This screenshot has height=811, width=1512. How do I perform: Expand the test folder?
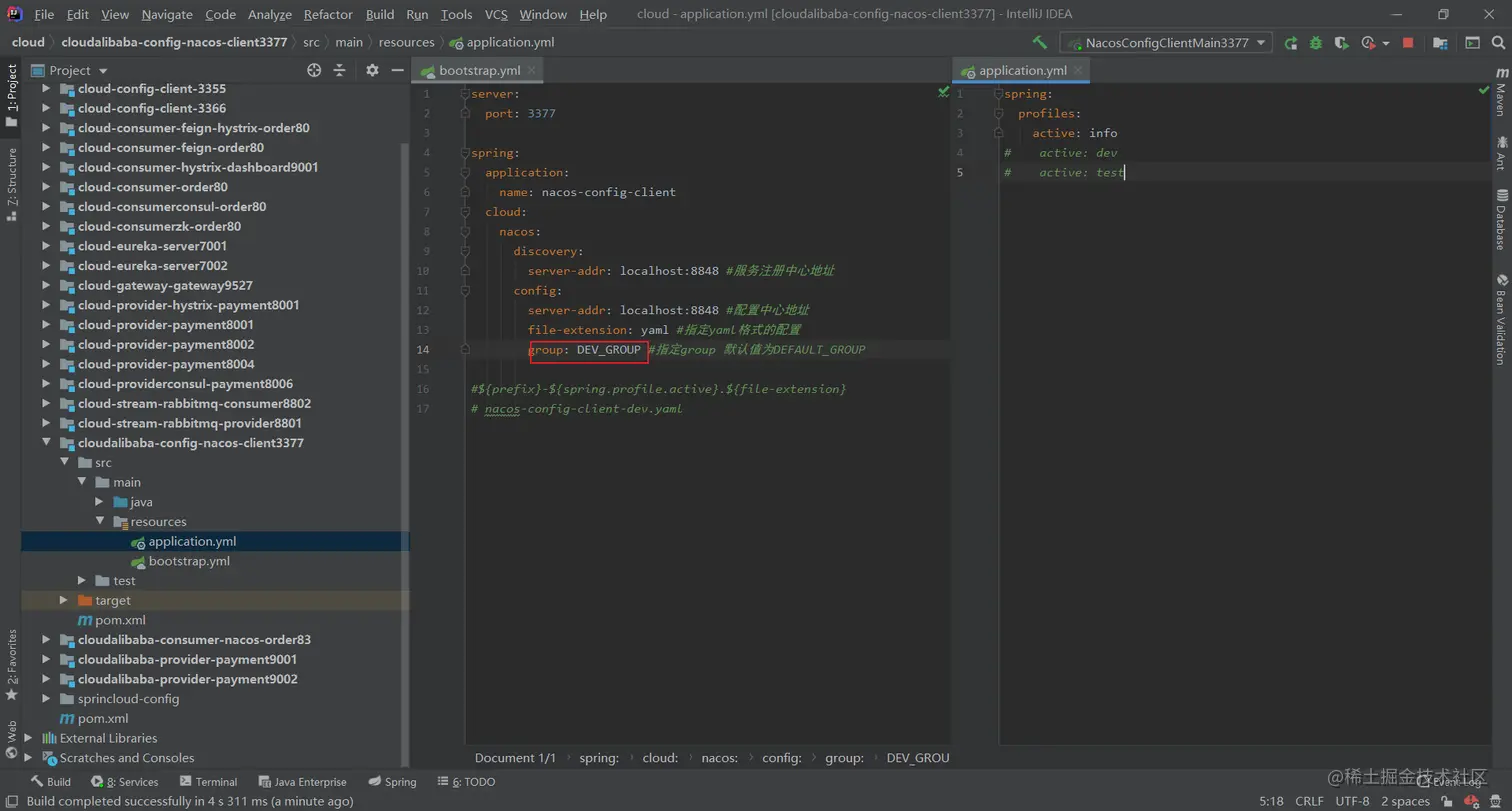[82, 581]
